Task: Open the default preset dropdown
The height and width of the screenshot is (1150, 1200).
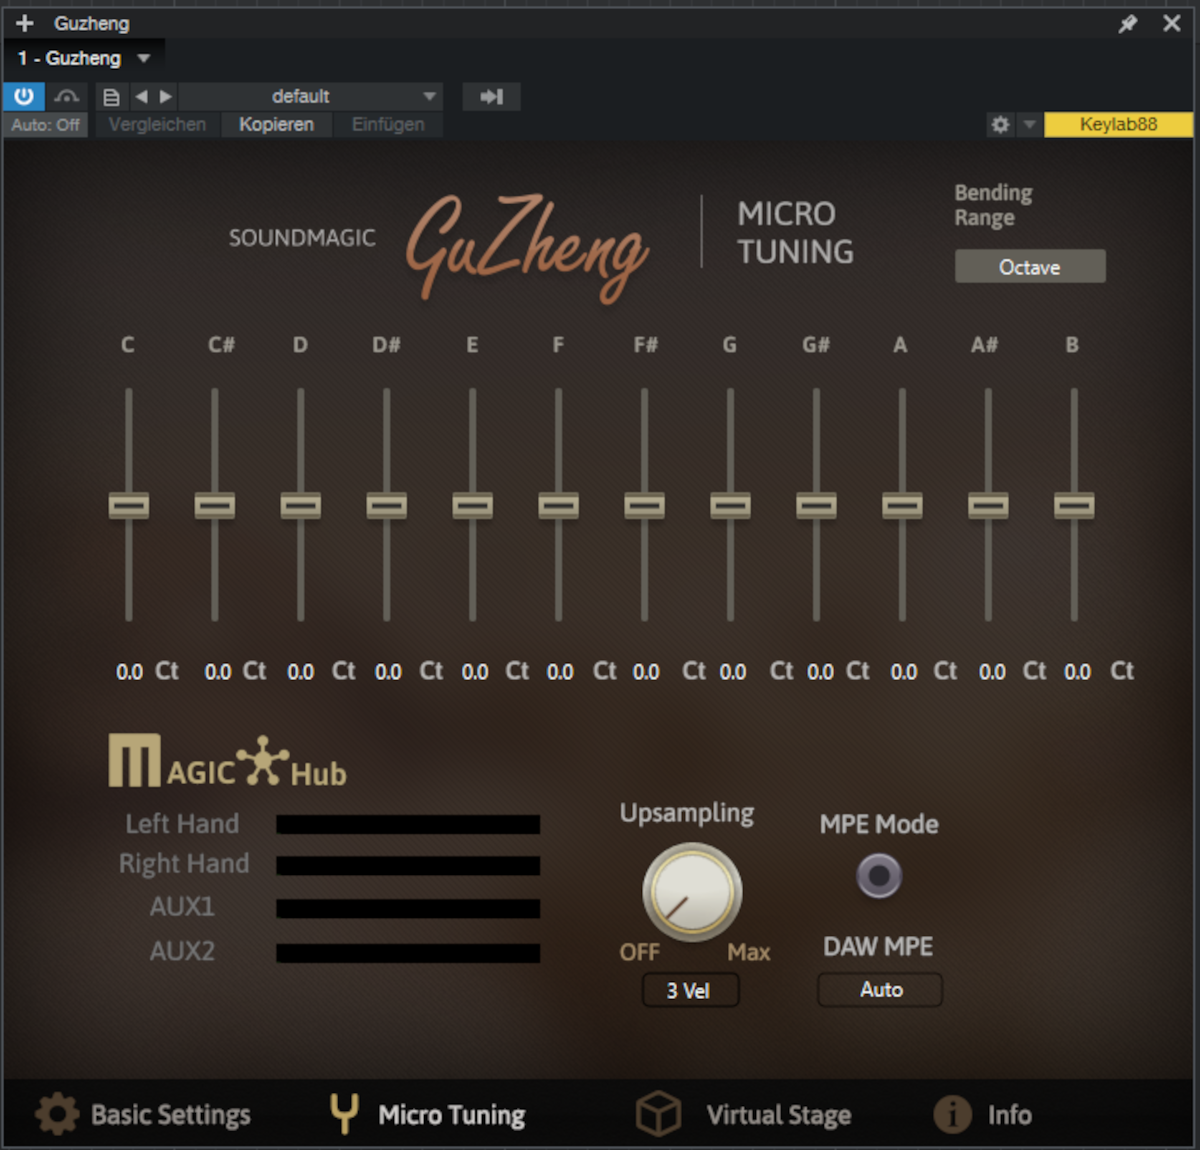Action: [x=310, y=97]
